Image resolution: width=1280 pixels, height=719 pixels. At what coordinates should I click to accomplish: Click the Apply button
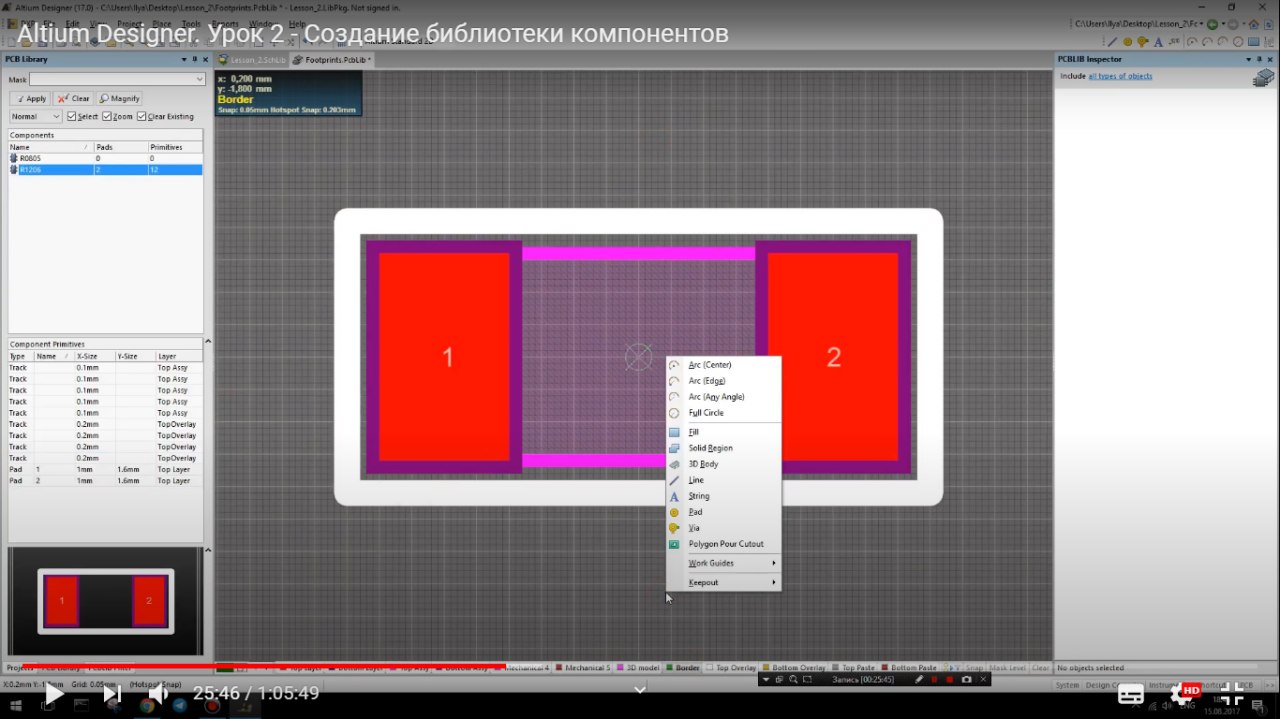(30, 98)
